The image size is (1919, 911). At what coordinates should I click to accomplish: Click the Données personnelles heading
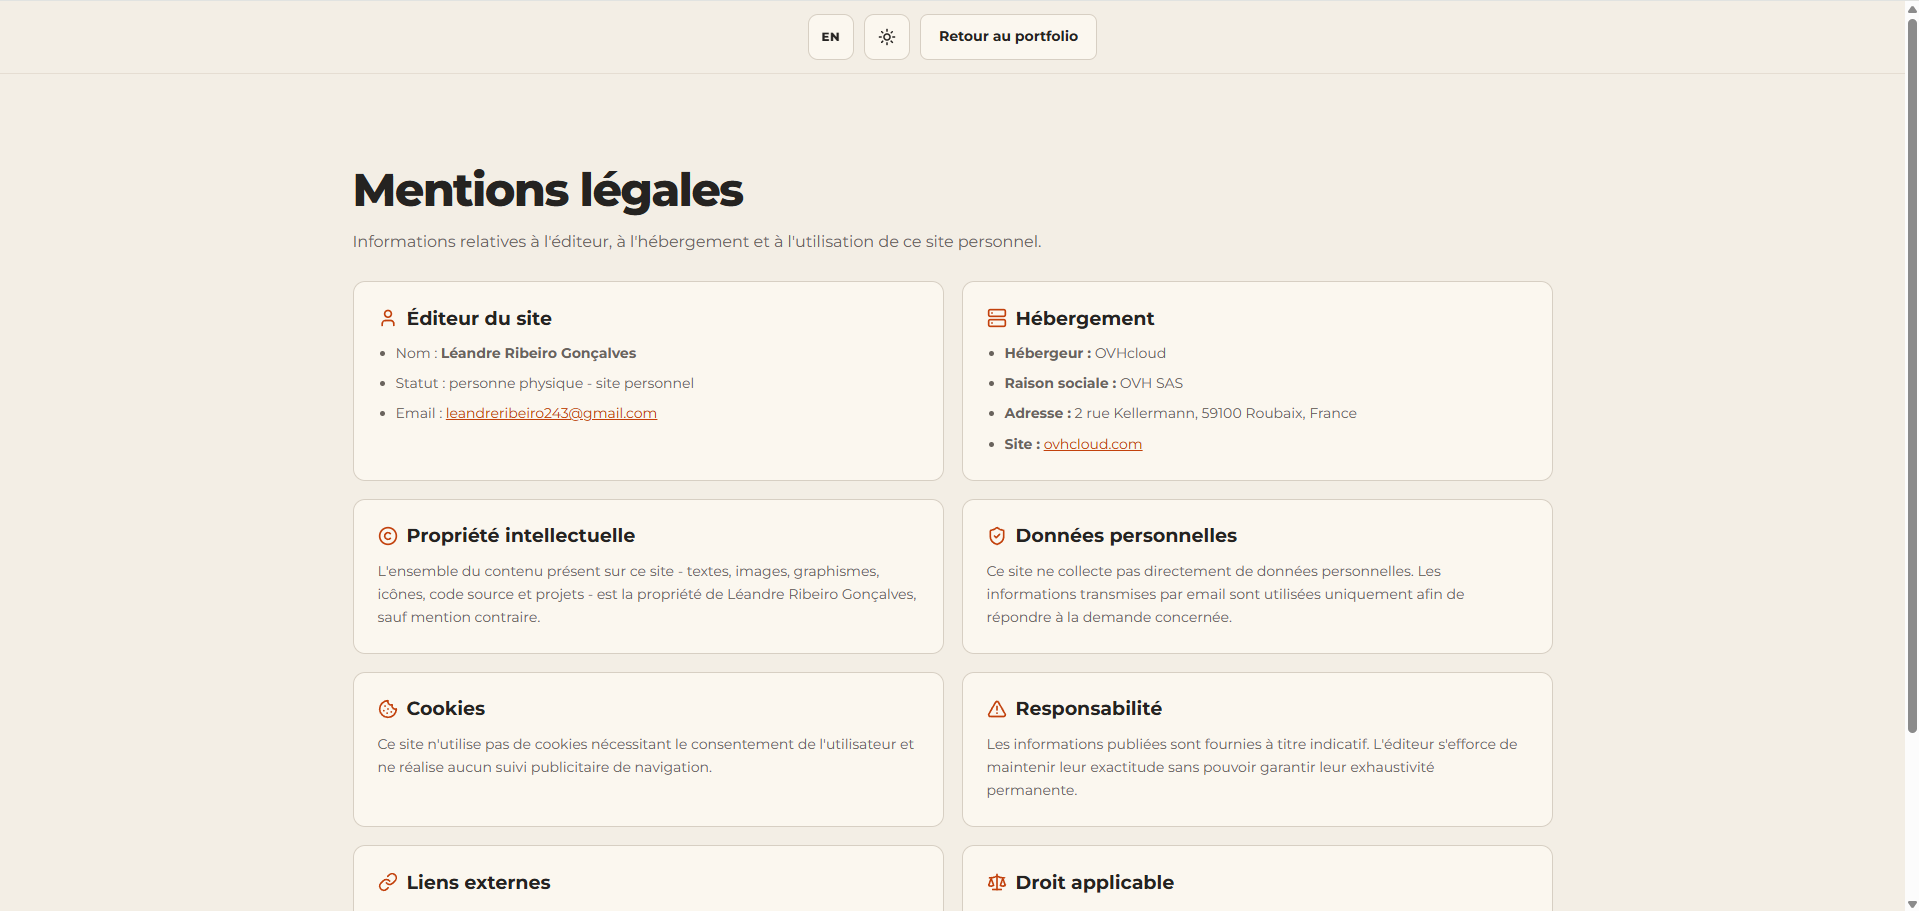click(x=1126, y=536)
